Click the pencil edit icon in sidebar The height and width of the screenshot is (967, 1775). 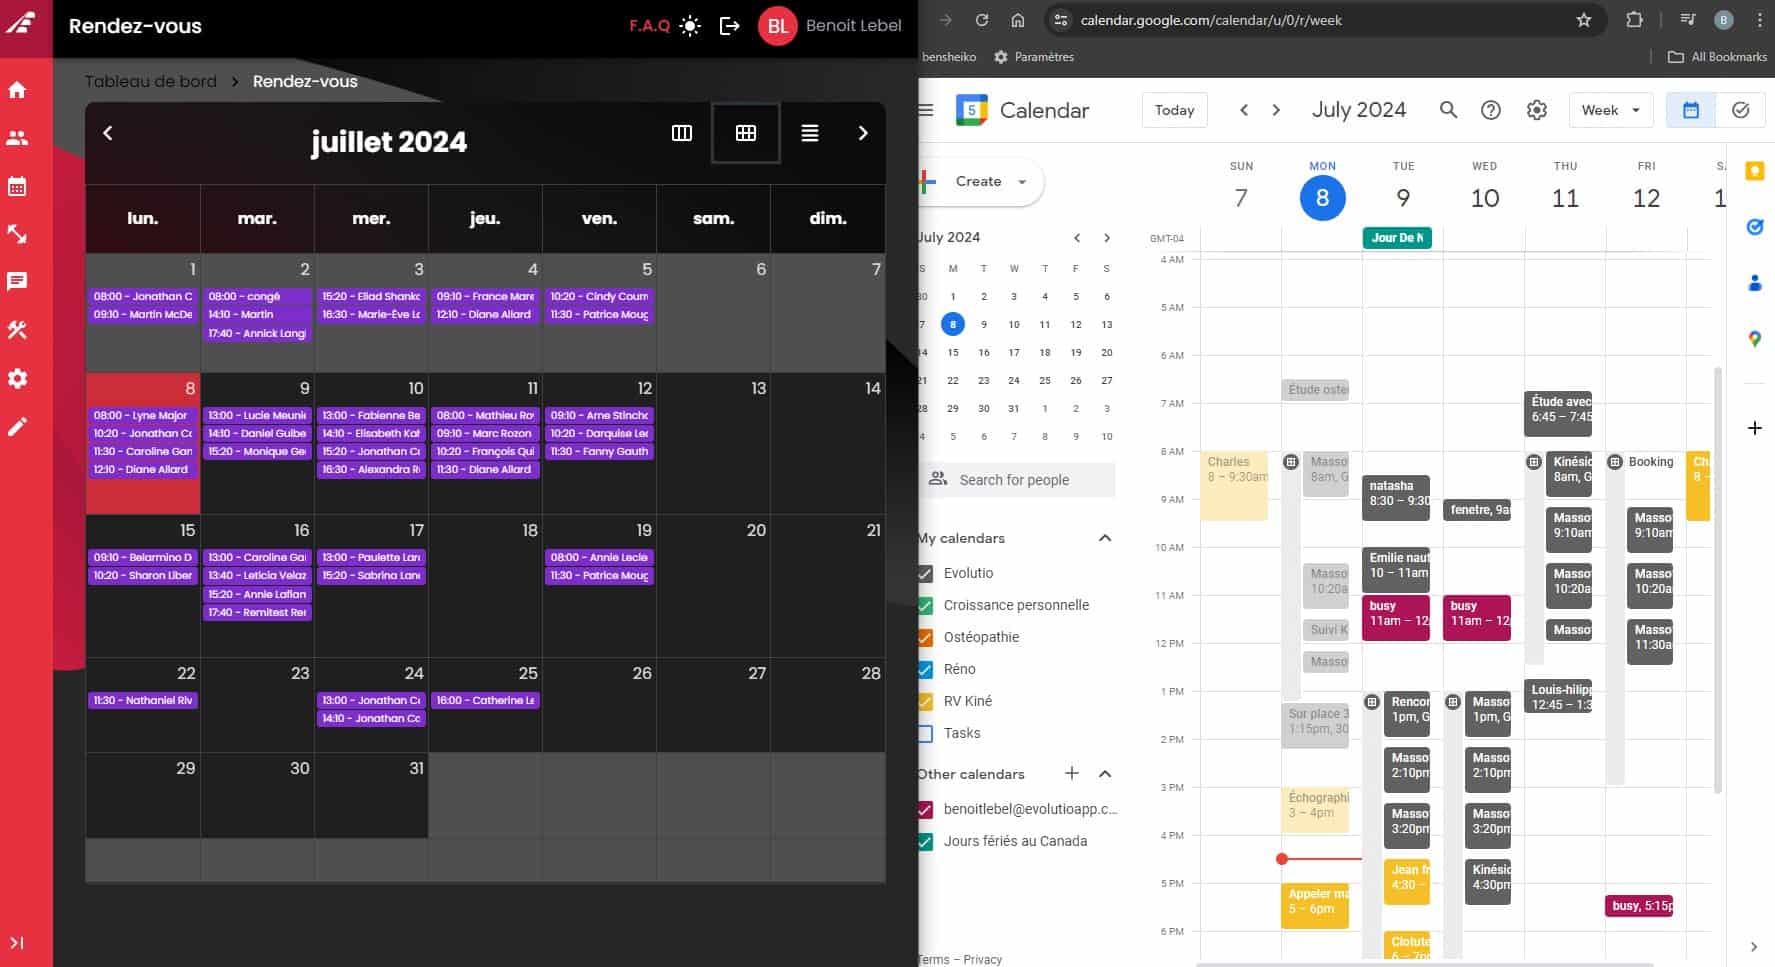17,427
